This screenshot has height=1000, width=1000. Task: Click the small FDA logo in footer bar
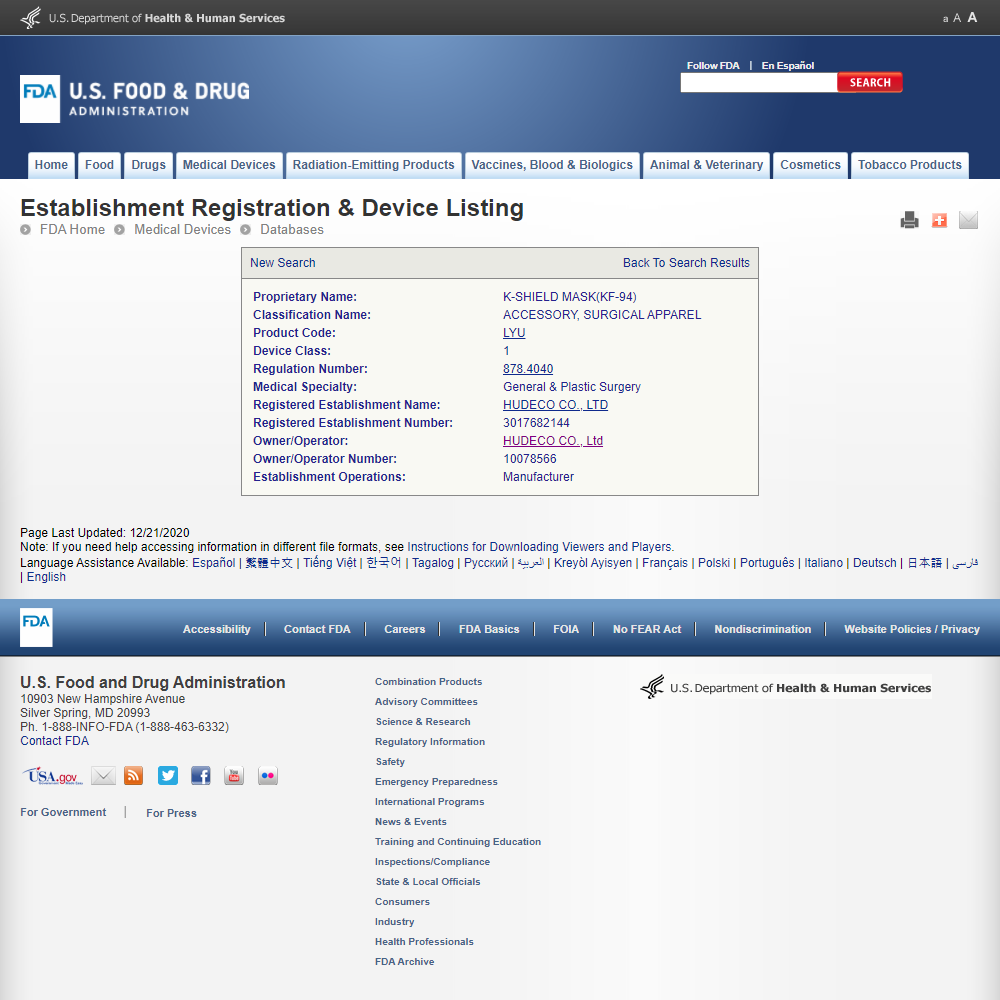coord(36,628)
